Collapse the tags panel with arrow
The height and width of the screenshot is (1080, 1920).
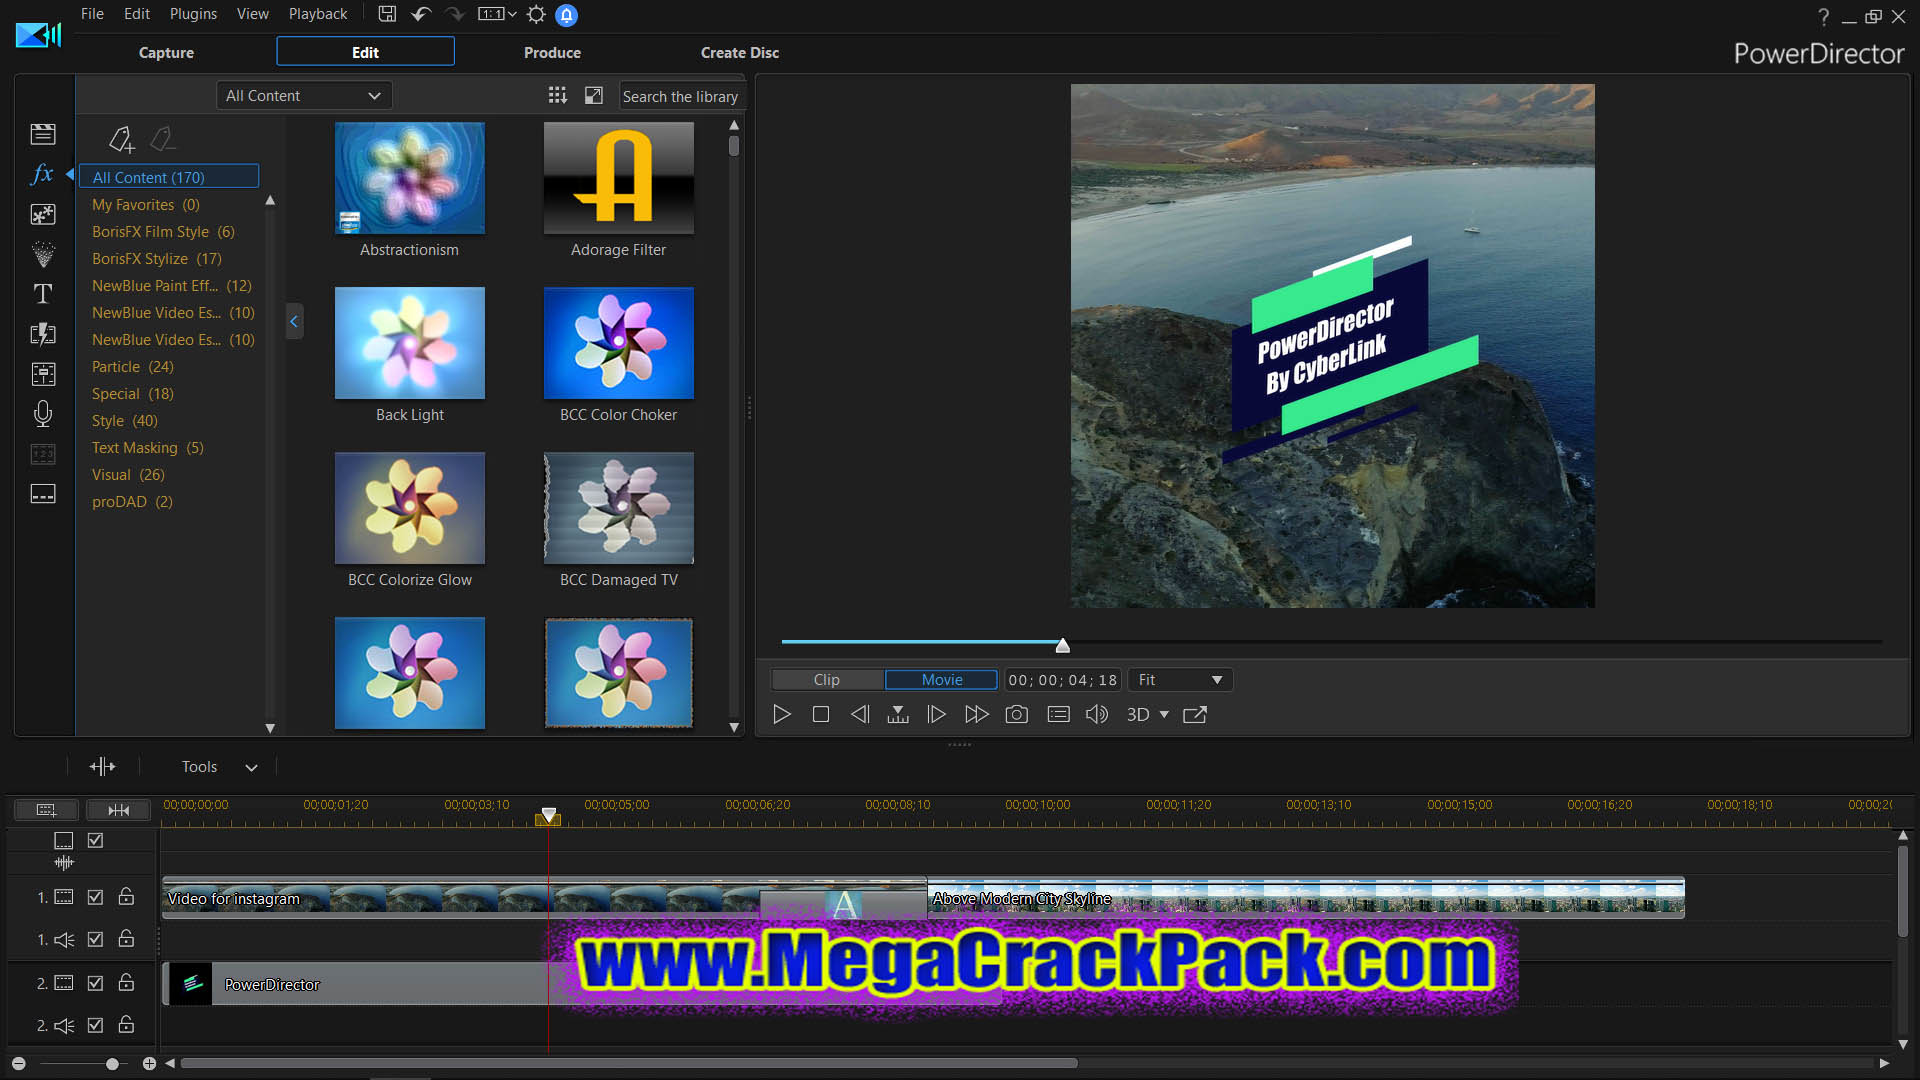(x=294, y=321)
